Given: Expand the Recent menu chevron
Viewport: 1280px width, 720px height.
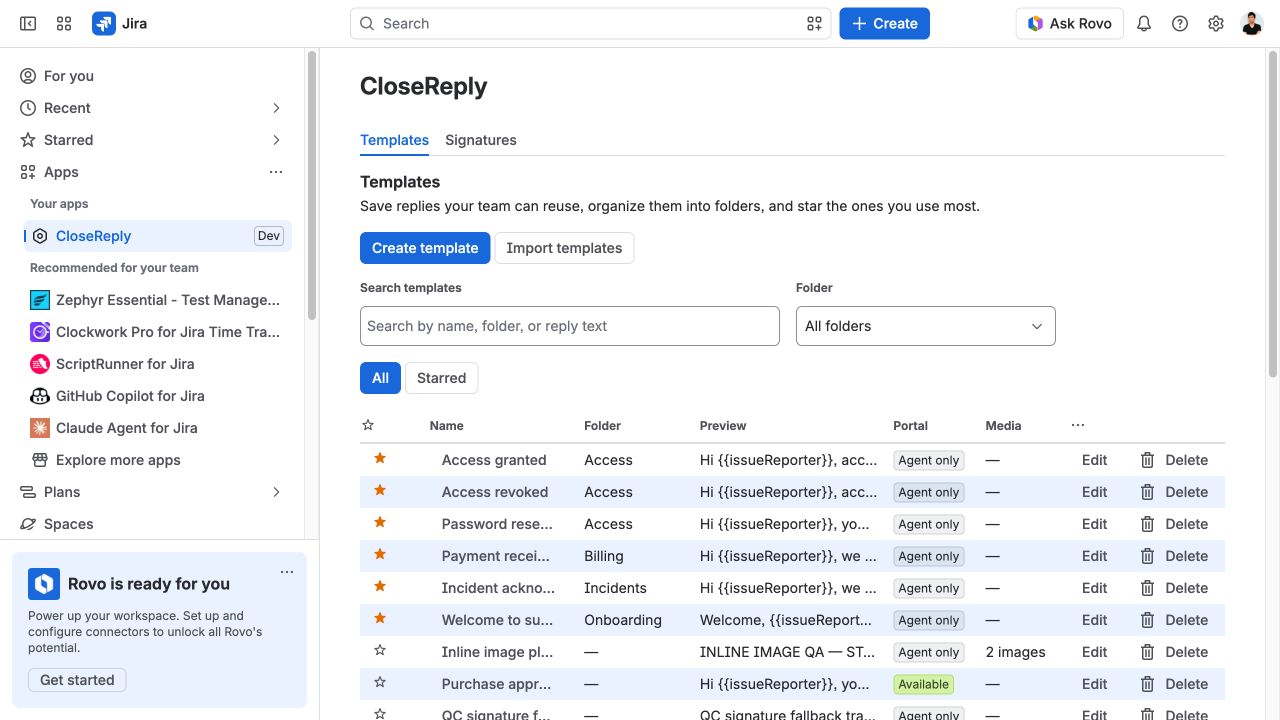Looking at the screenshot, I should [276, 108].
